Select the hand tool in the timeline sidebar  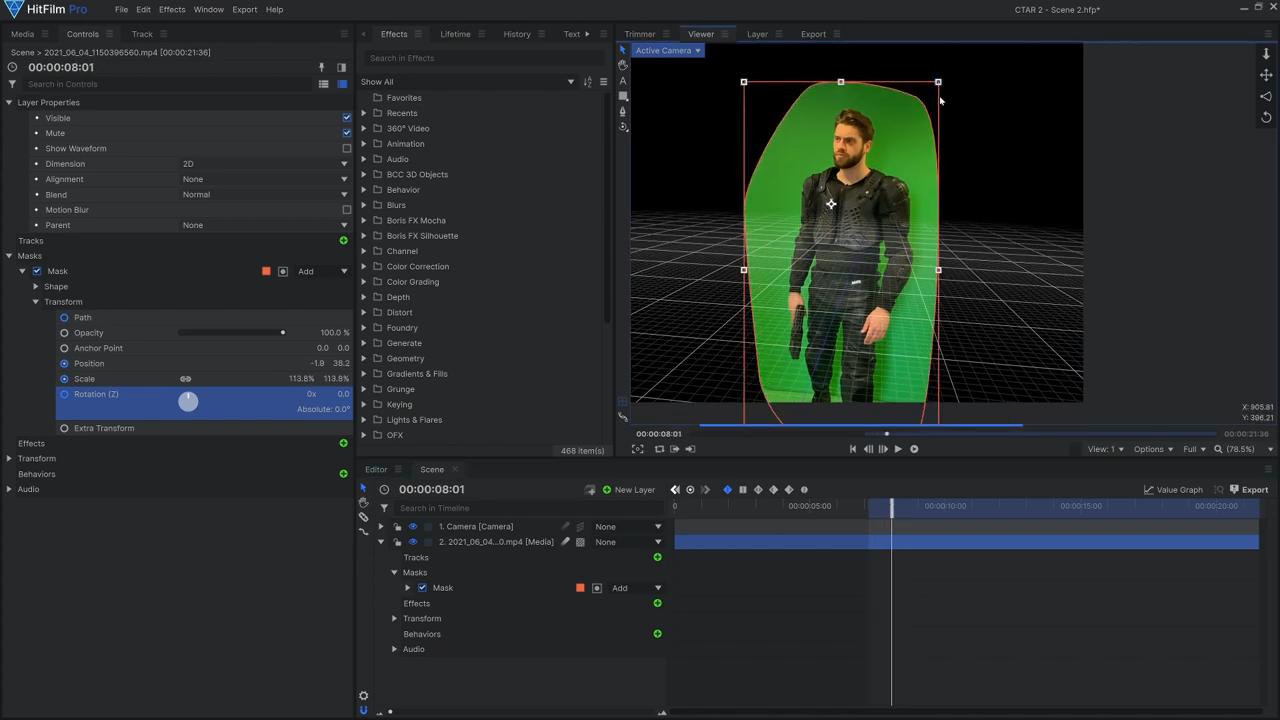[x=363, y=503]
